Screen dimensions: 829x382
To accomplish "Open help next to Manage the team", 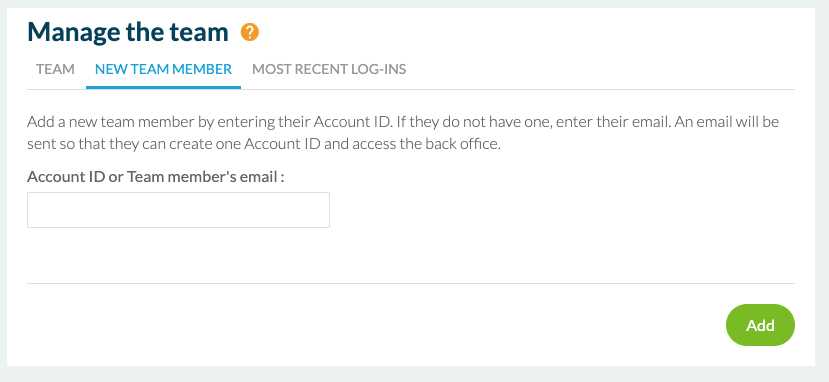I will 250,32.
